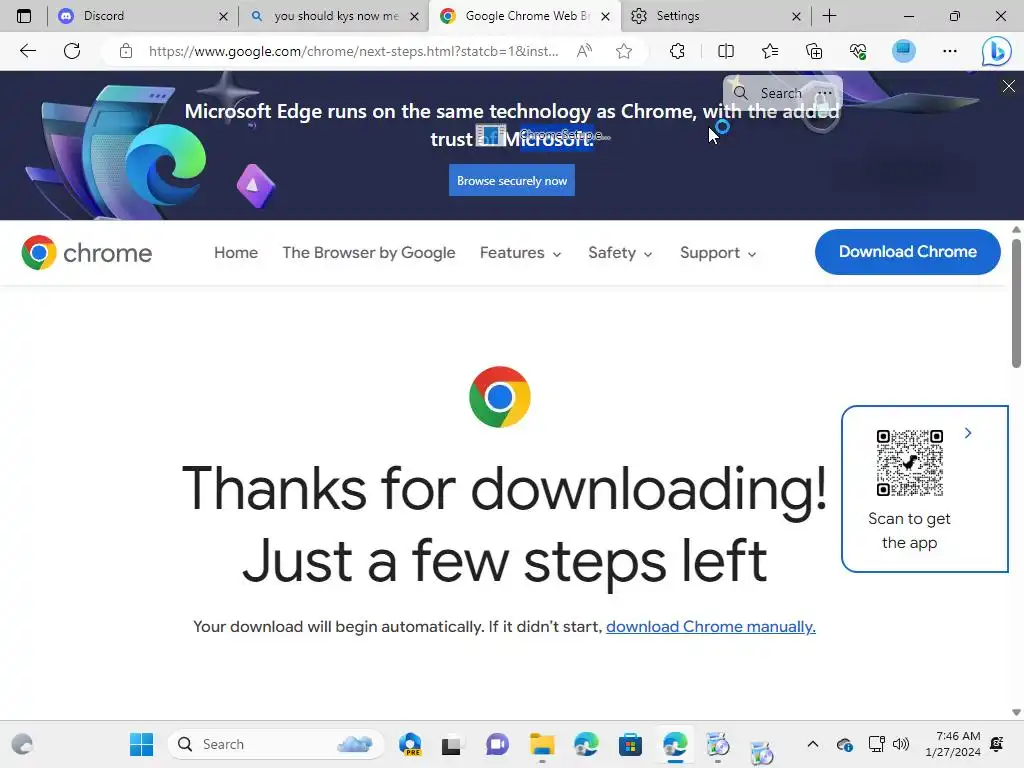Open notification bell in the system tray

click(x=997, y=744)
